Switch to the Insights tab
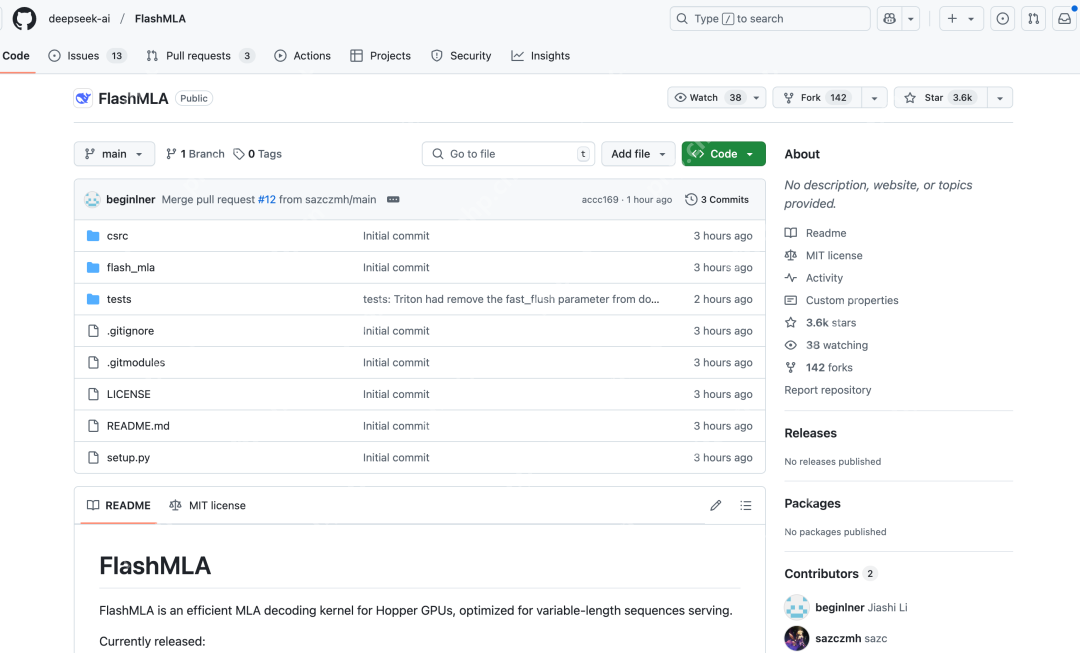 point(540,56)
